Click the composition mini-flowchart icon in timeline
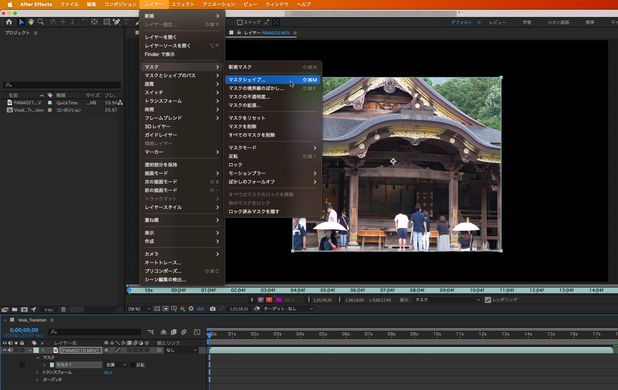Image resolution: width=618 pixels, height=390 pixels. (151, 332)
